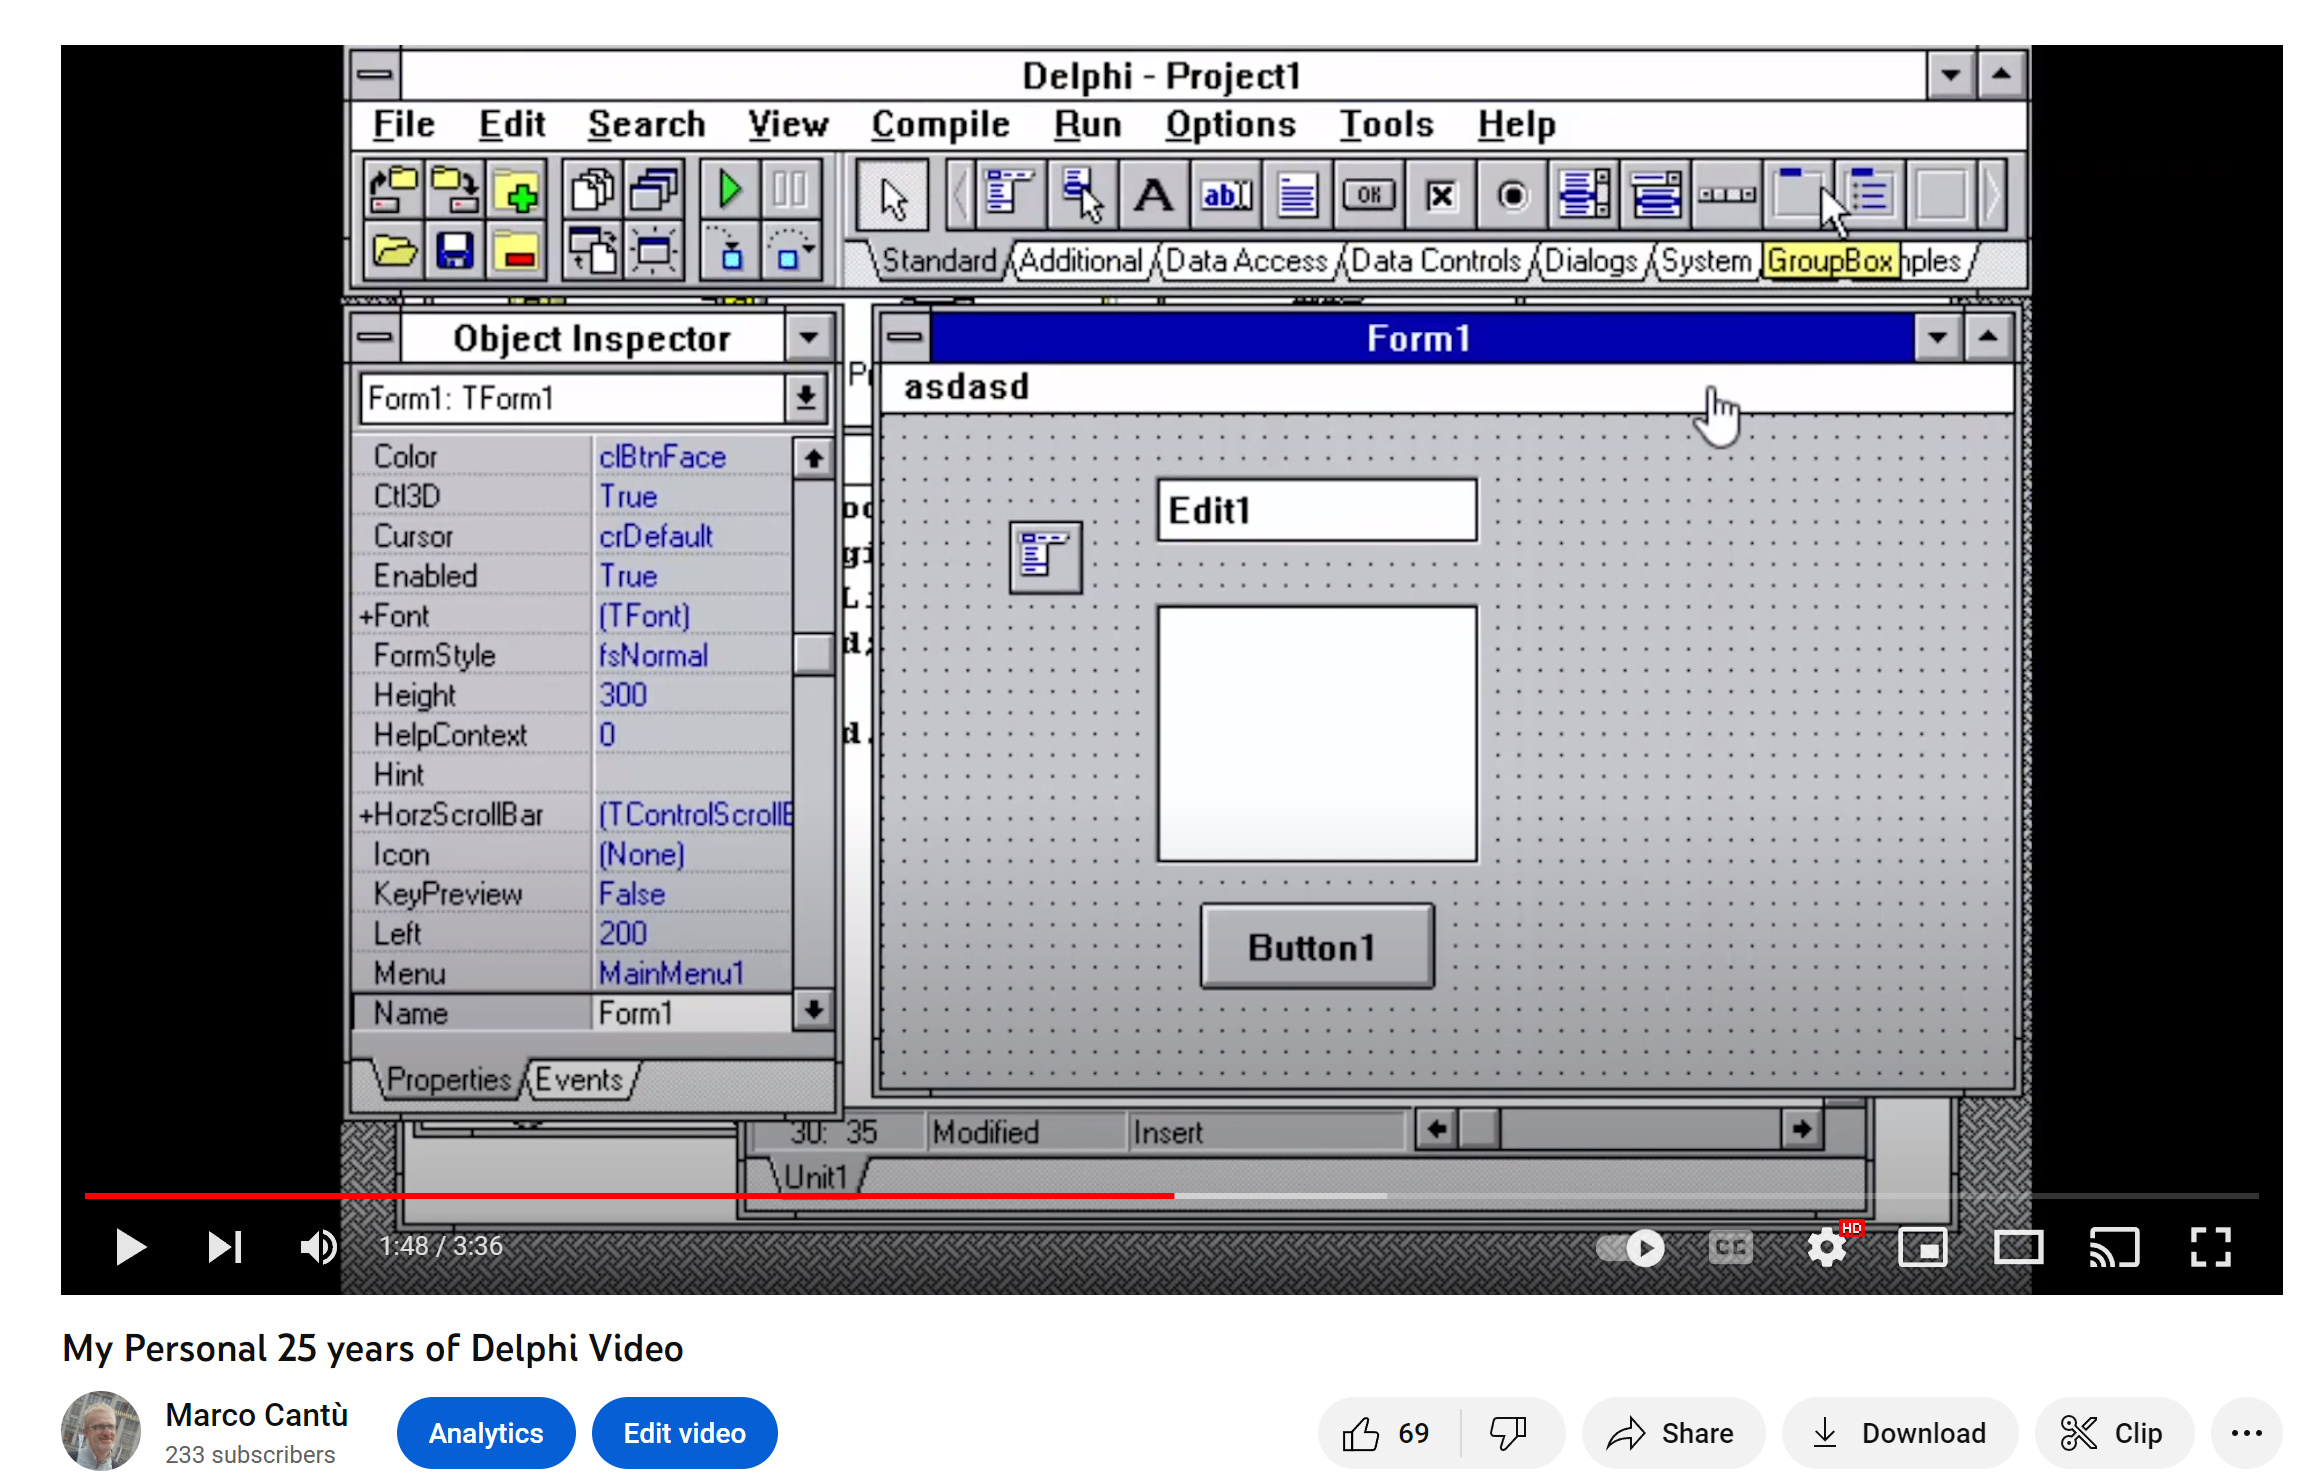2313x1481 pixels.
Task: Toggle theater mode in player
Action: [2018, 1247]
